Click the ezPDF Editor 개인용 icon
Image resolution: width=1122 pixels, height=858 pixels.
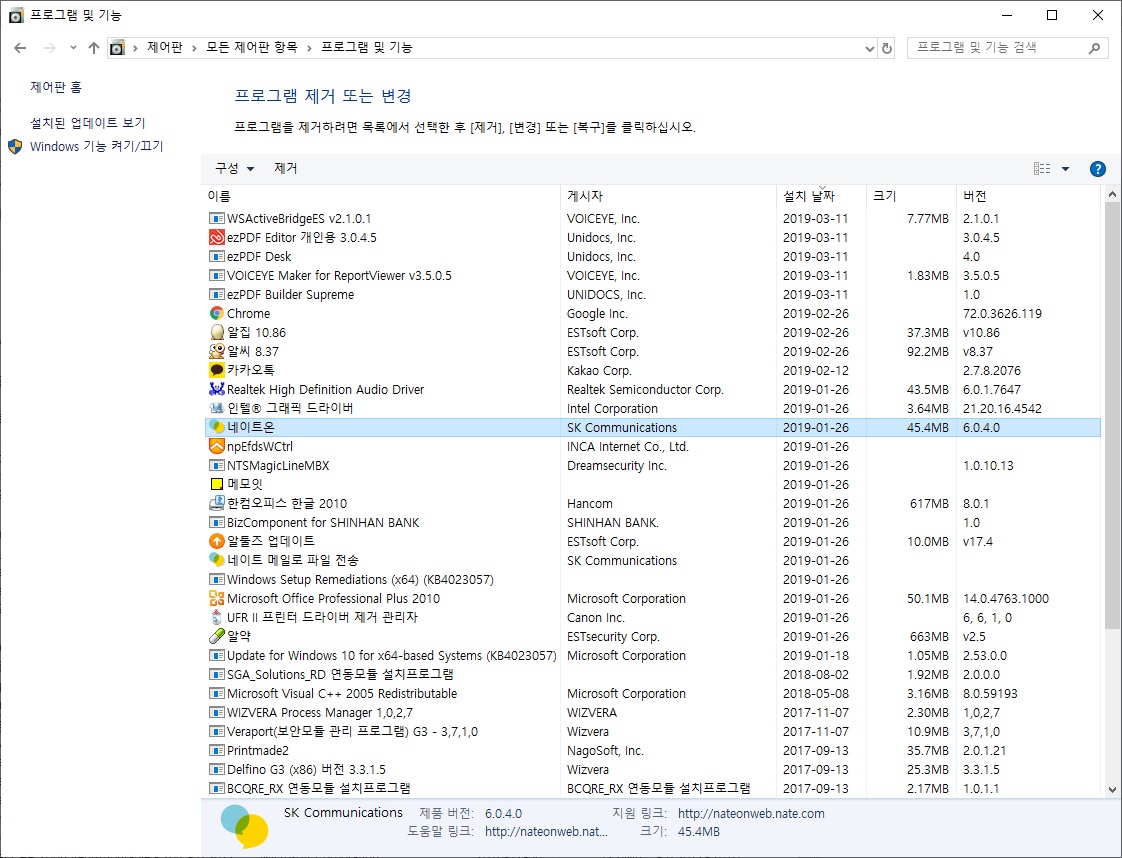217,238
